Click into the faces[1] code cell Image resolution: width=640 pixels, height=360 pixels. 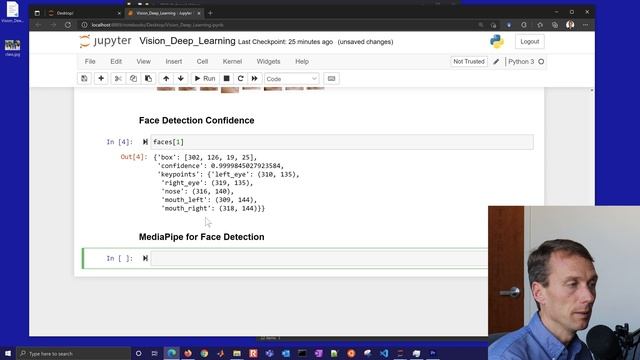[342, 142]
